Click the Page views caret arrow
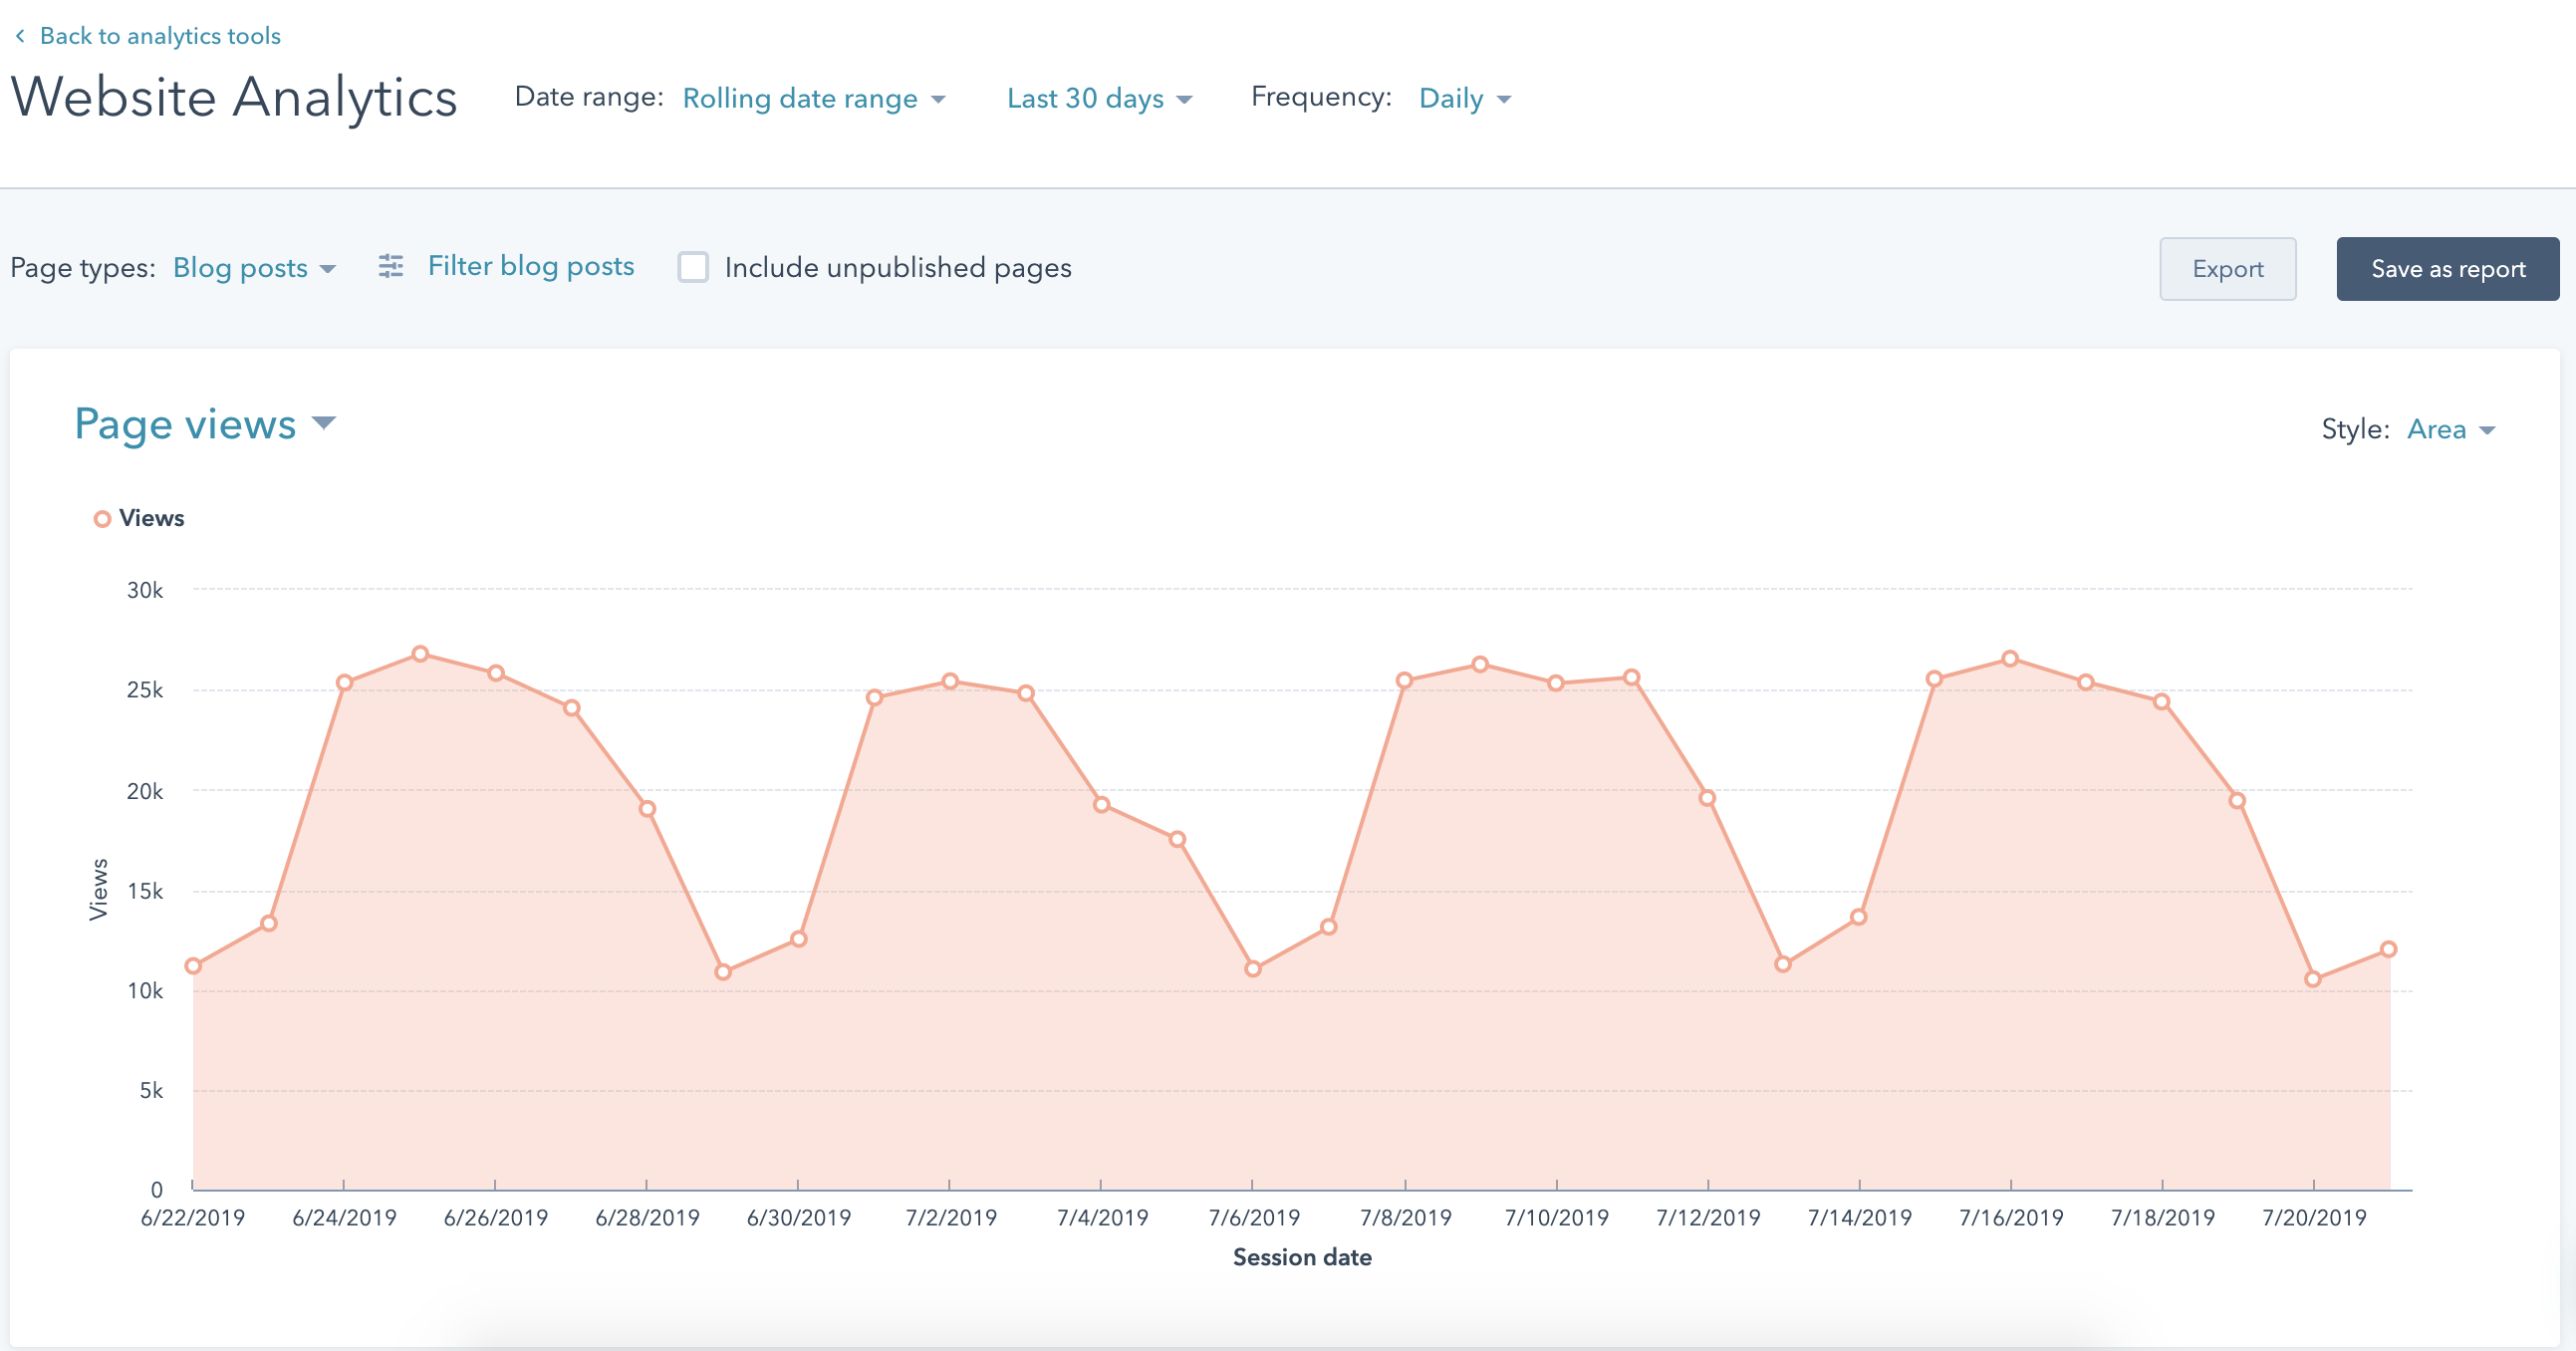The width and height of the screenshot is (2576, 1351). (x=324, y=423)
